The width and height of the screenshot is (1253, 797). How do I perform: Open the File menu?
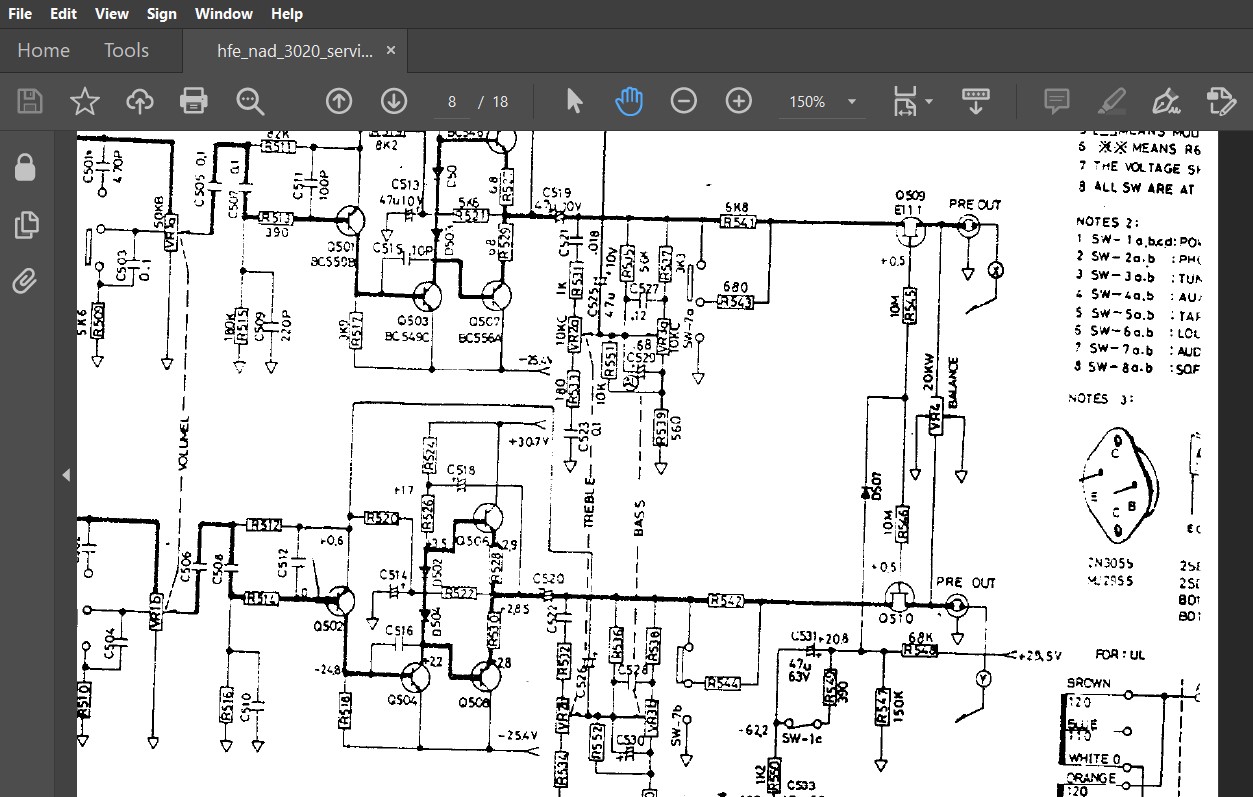point(20,14)
